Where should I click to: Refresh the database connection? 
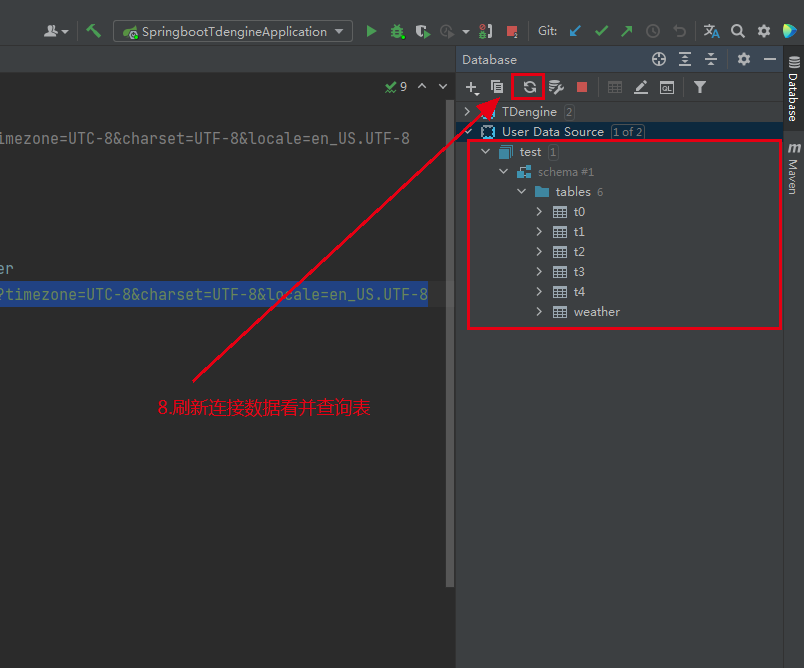point(529,87)
